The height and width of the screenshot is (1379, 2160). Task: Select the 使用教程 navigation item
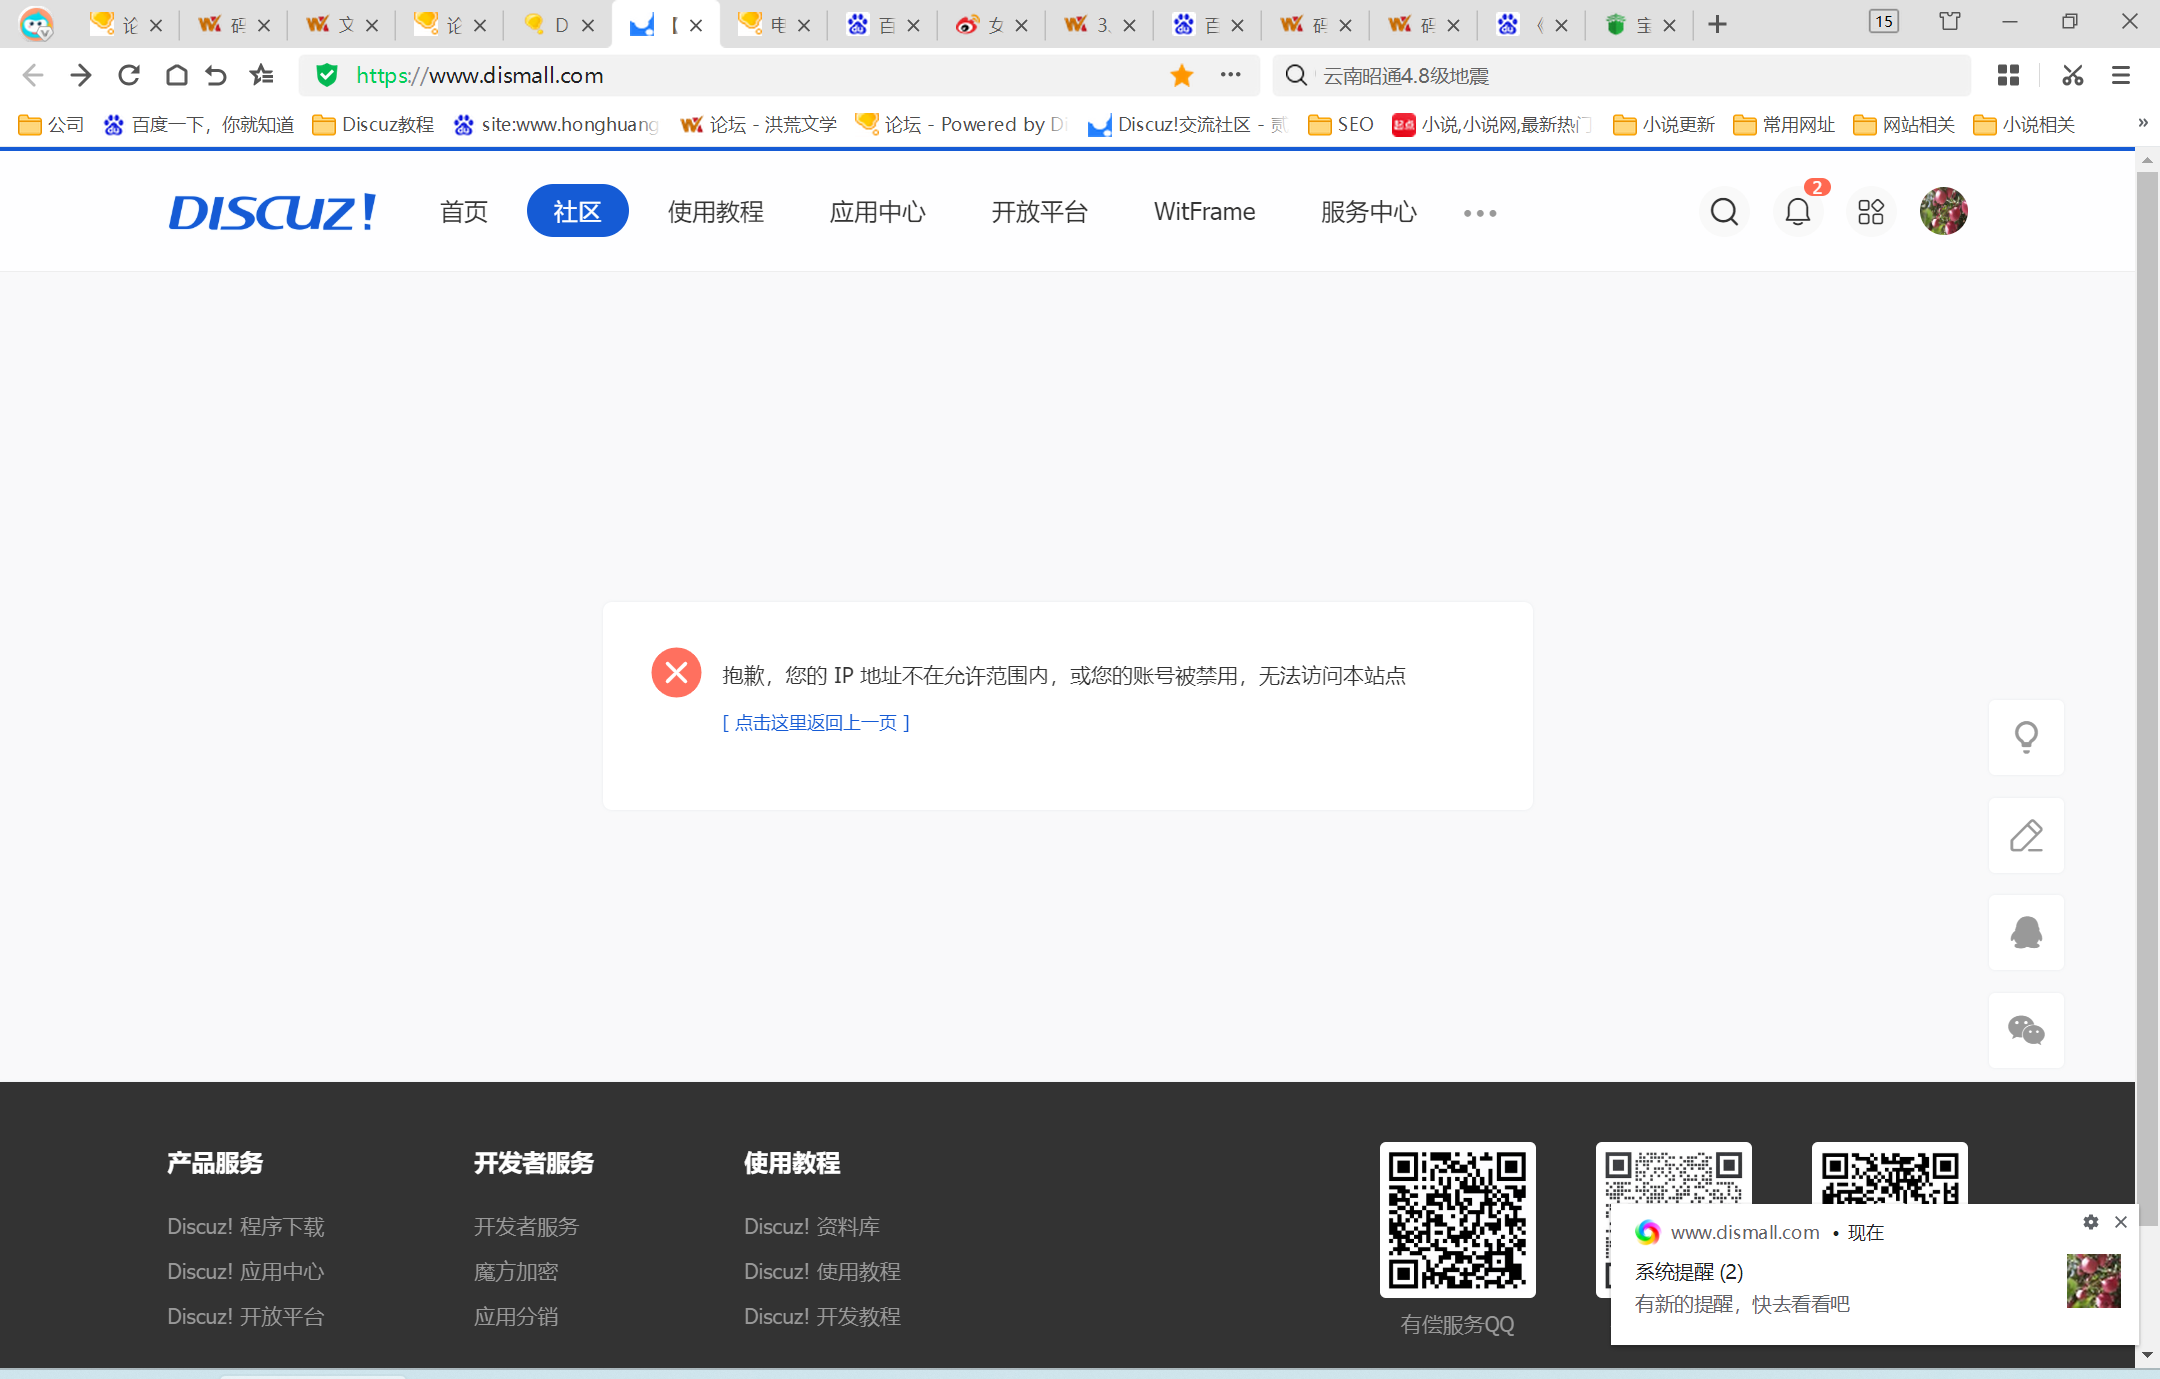tap(715, 212)
